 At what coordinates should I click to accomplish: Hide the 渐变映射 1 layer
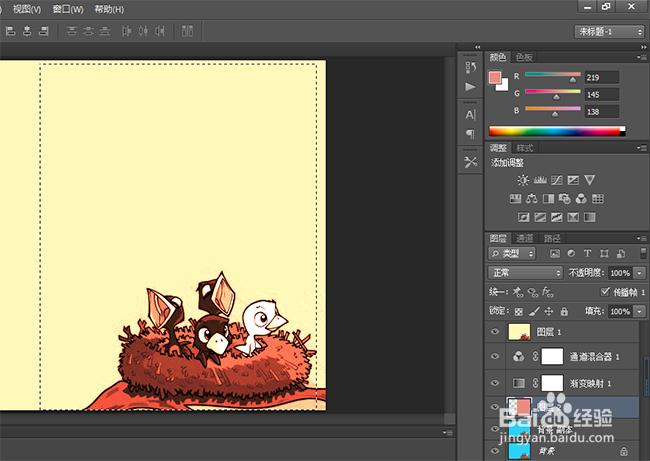[x=495, y=383]
